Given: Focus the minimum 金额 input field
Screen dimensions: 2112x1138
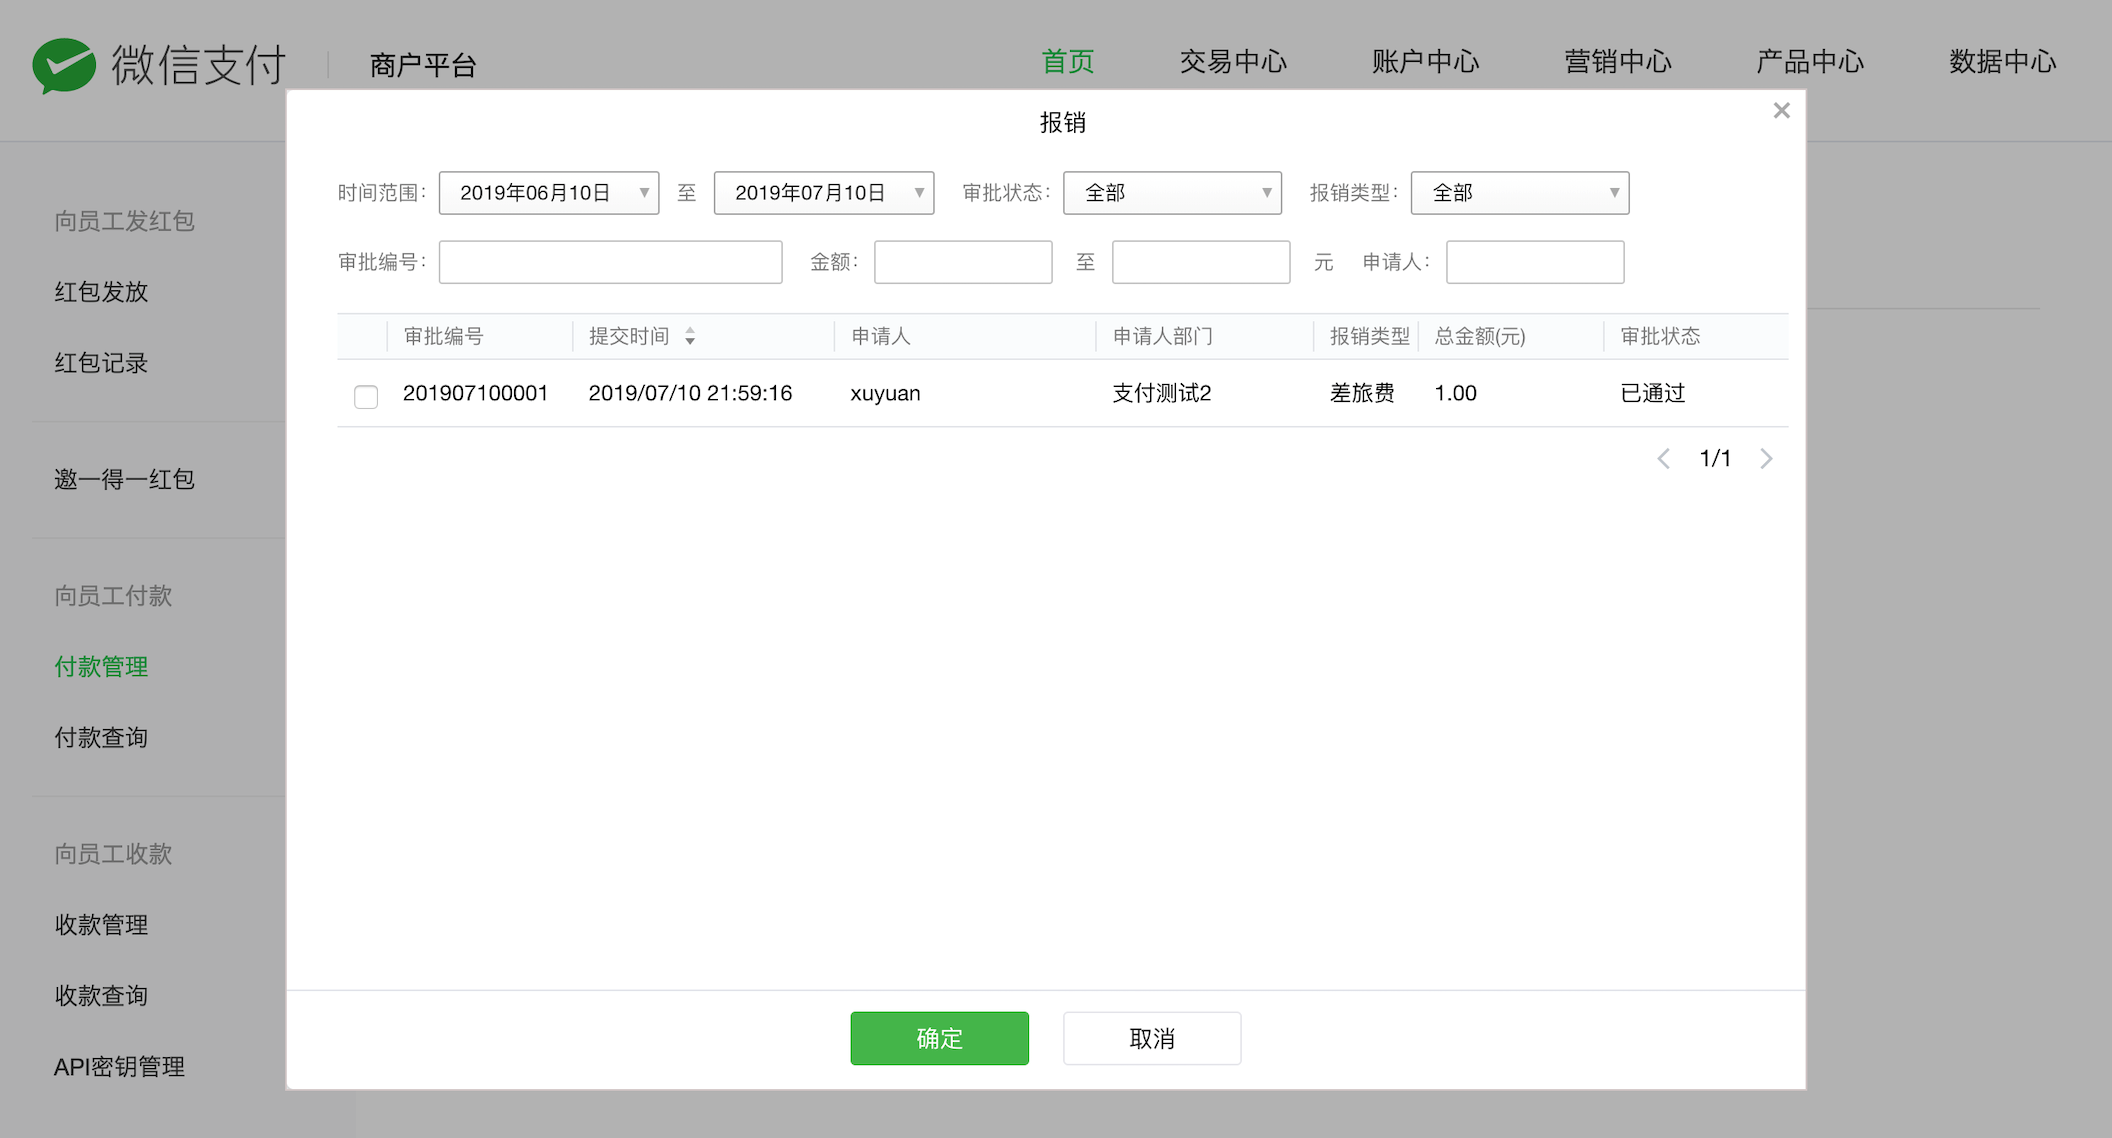Looking at the screenshot, I should 963,262.
